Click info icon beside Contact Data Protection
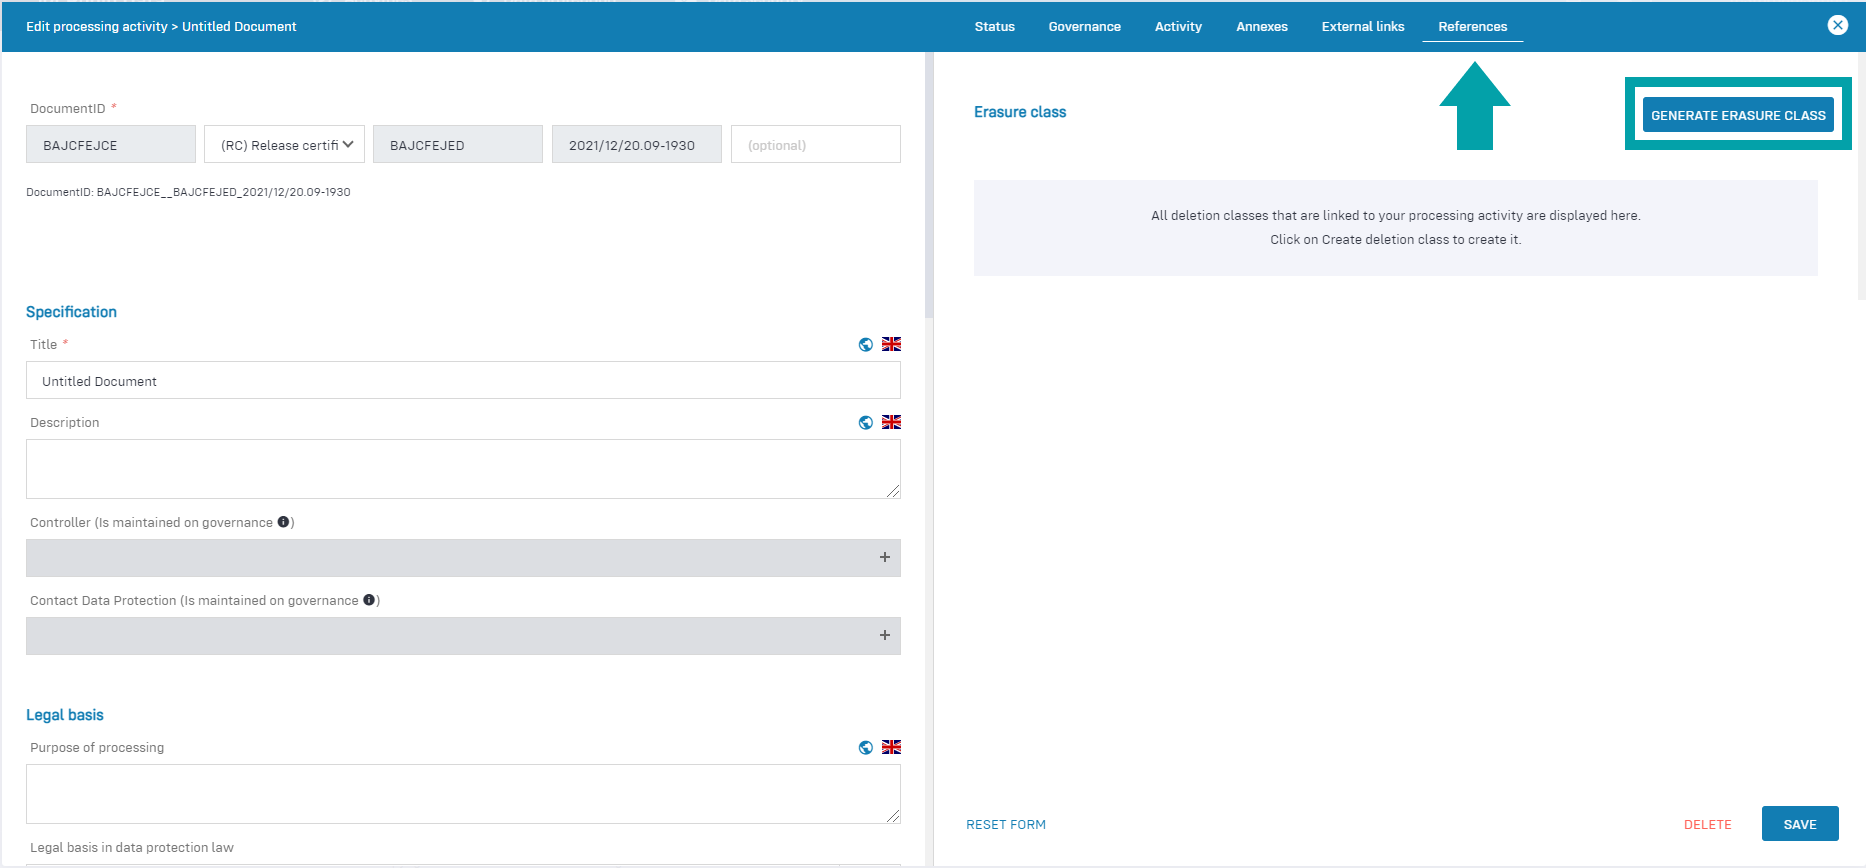 pyautogui.click(x=369, y=600)
